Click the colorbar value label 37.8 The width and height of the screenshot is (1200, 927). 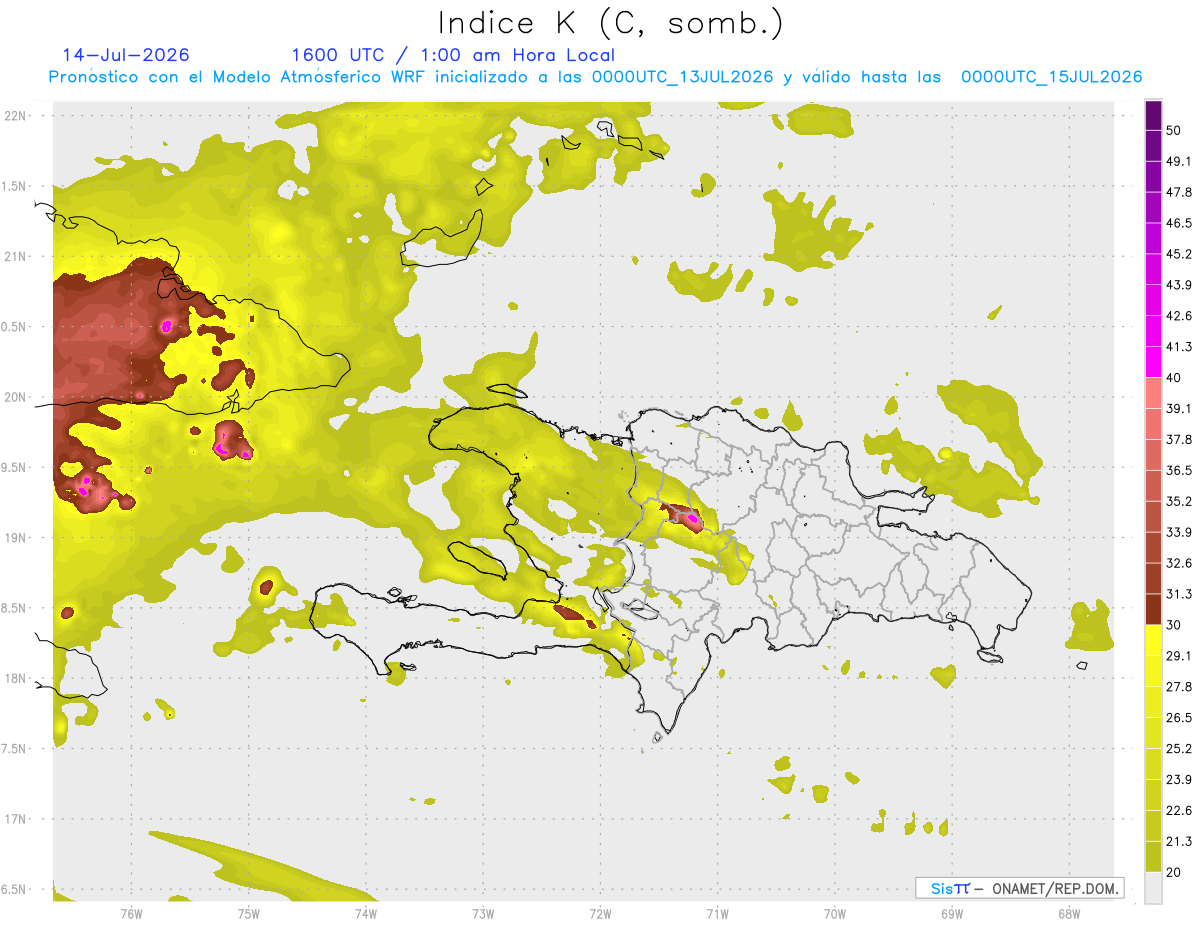pyautogui.click(x=1180, y=439)
